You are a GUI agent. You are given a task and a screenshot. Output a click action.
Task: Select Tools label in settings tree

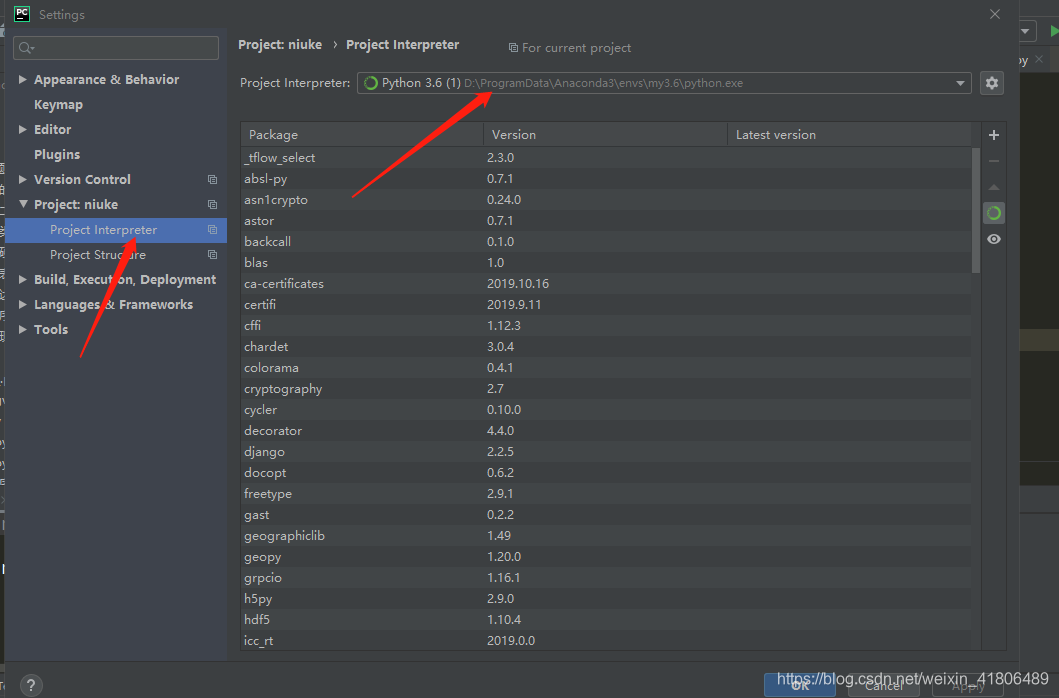(x=51, y=330)
